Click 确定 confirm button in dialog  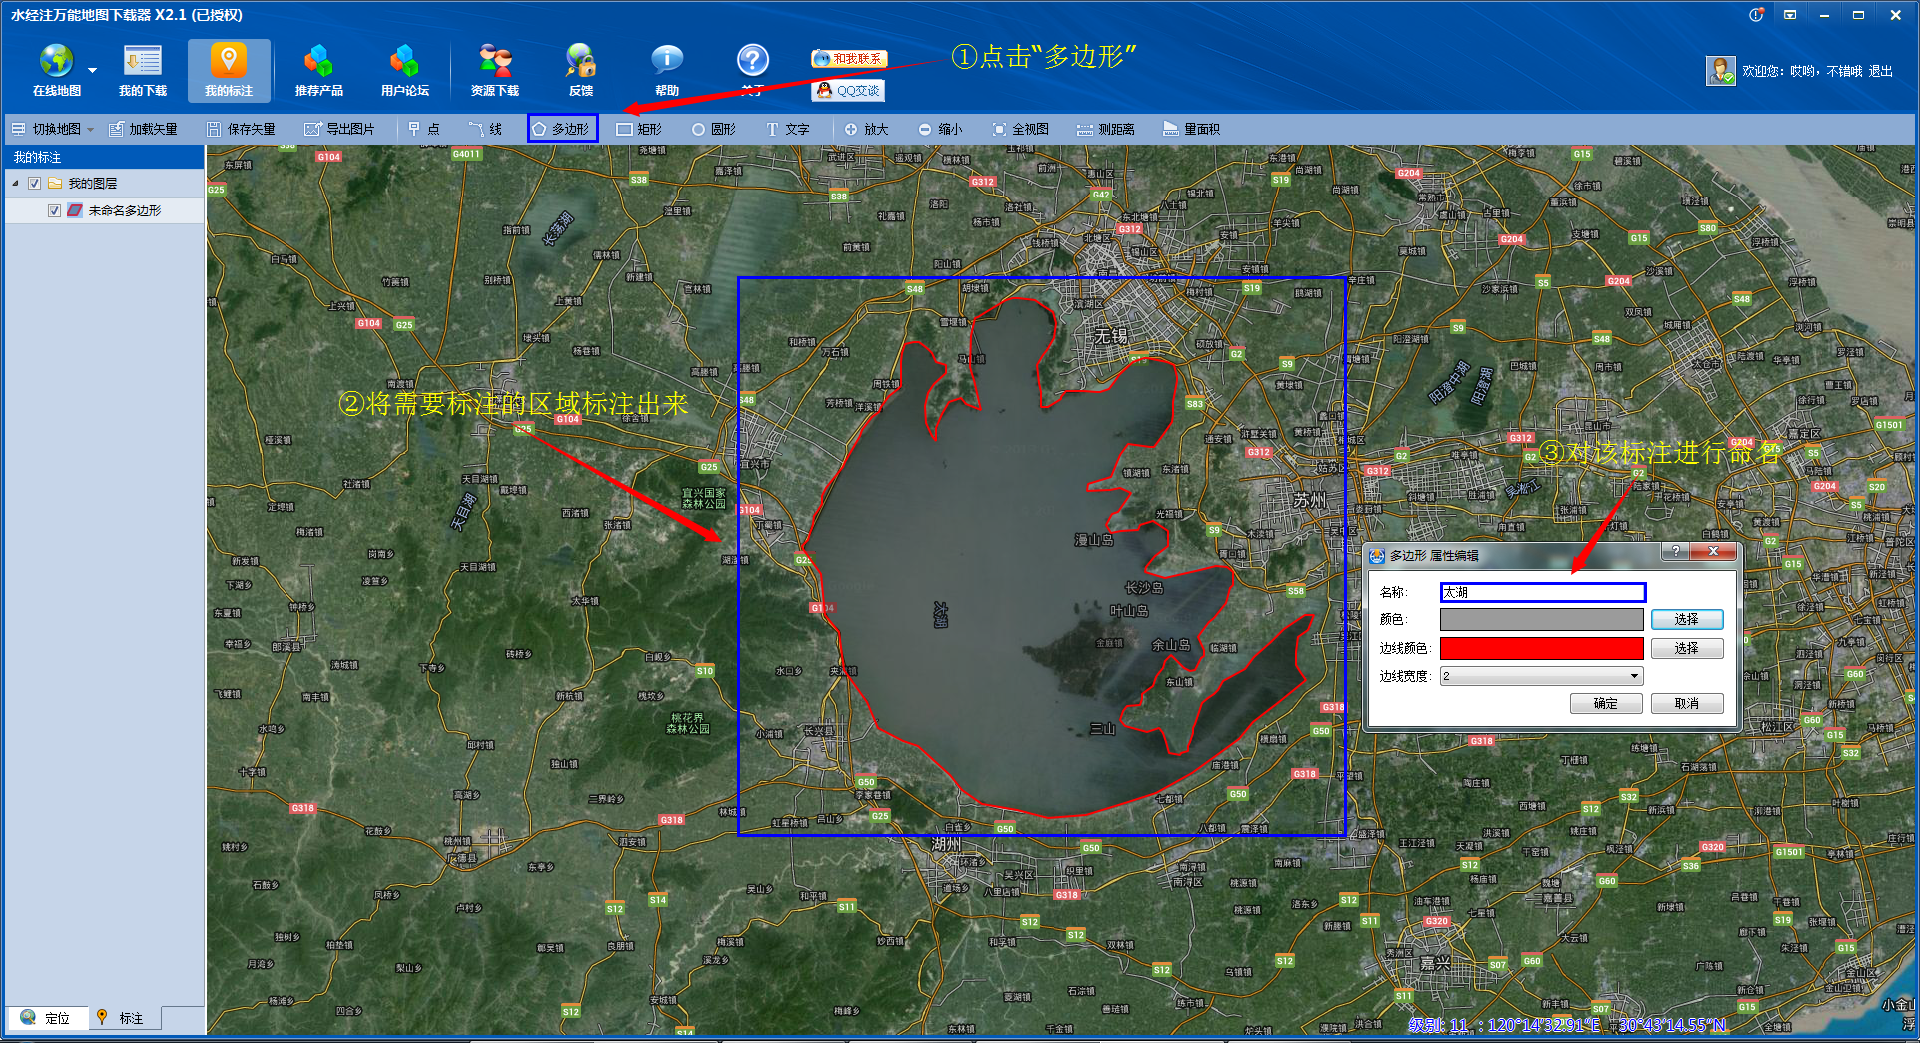tap(1606, 703)
